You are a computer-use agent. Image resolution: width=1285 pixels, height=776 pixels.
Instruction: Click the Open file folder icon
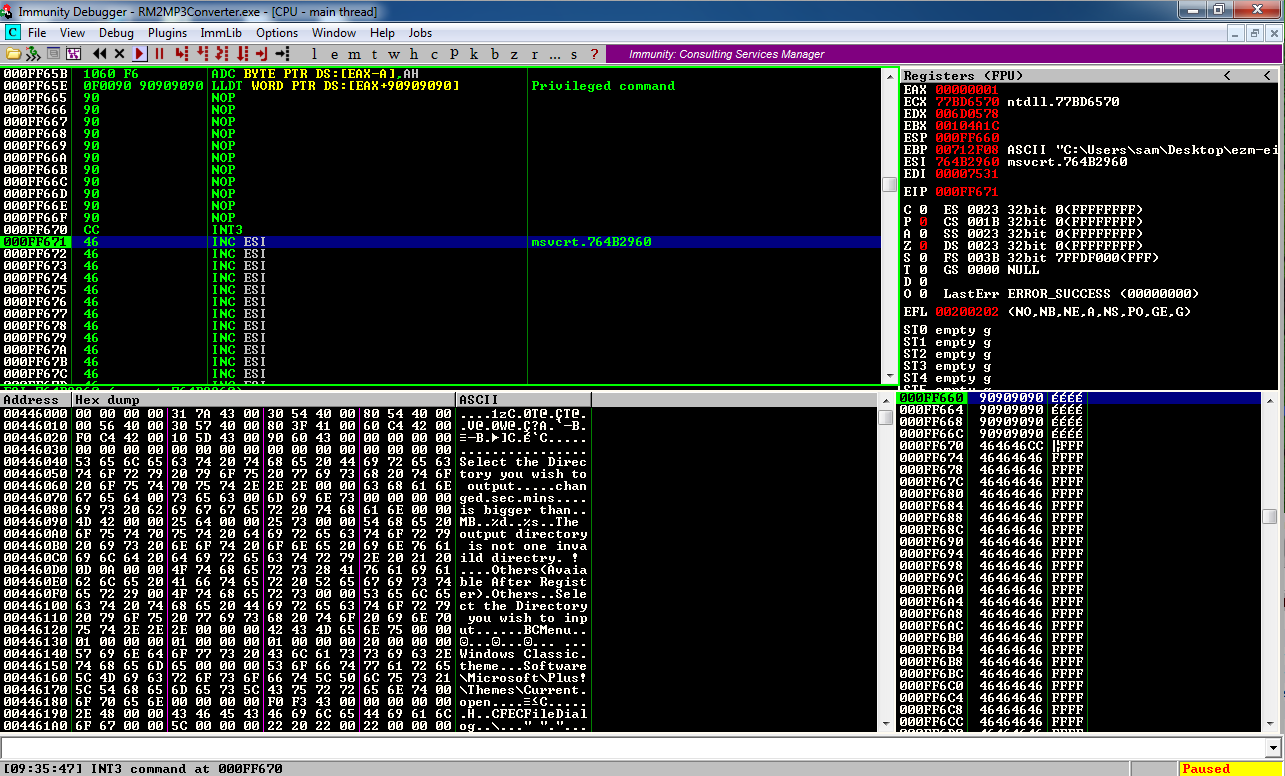[13, 54]
